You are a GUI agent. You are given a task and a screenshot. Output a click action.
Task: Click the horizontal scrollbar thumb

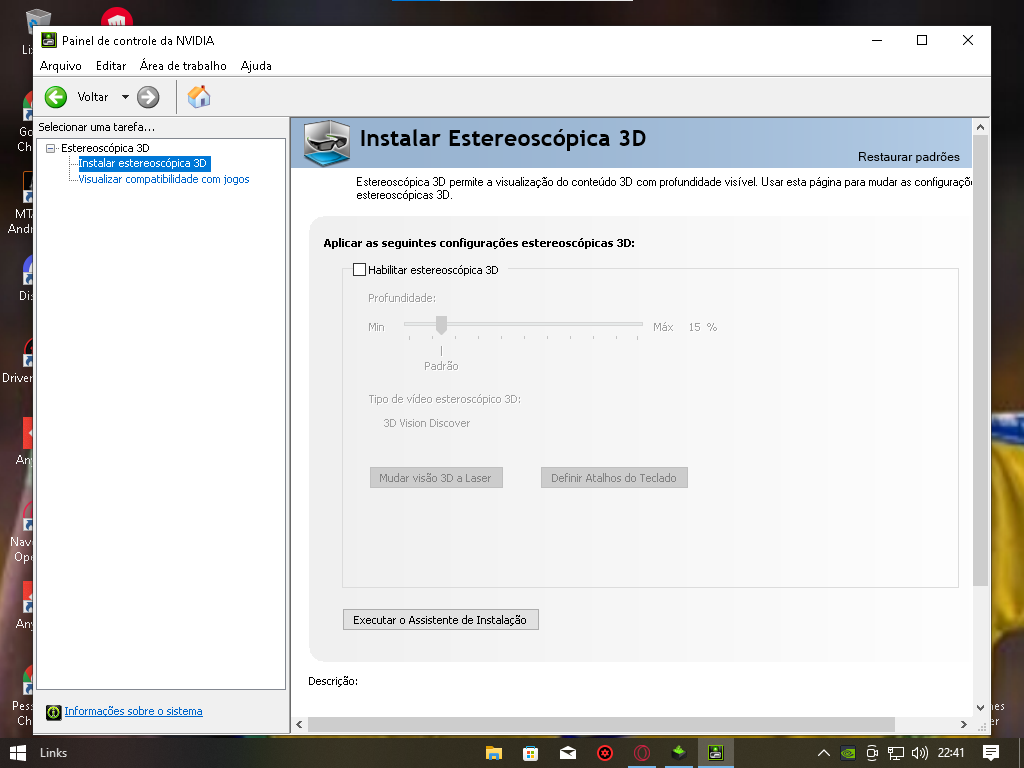point(601,724)
